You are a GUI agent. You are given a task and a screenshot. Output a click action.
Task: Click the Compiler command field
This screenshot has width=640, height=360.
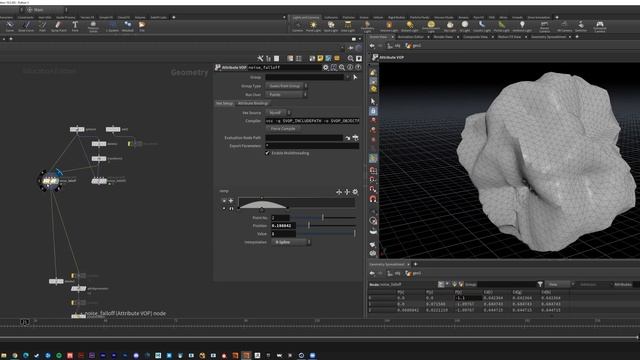click(x=312, y=121)
